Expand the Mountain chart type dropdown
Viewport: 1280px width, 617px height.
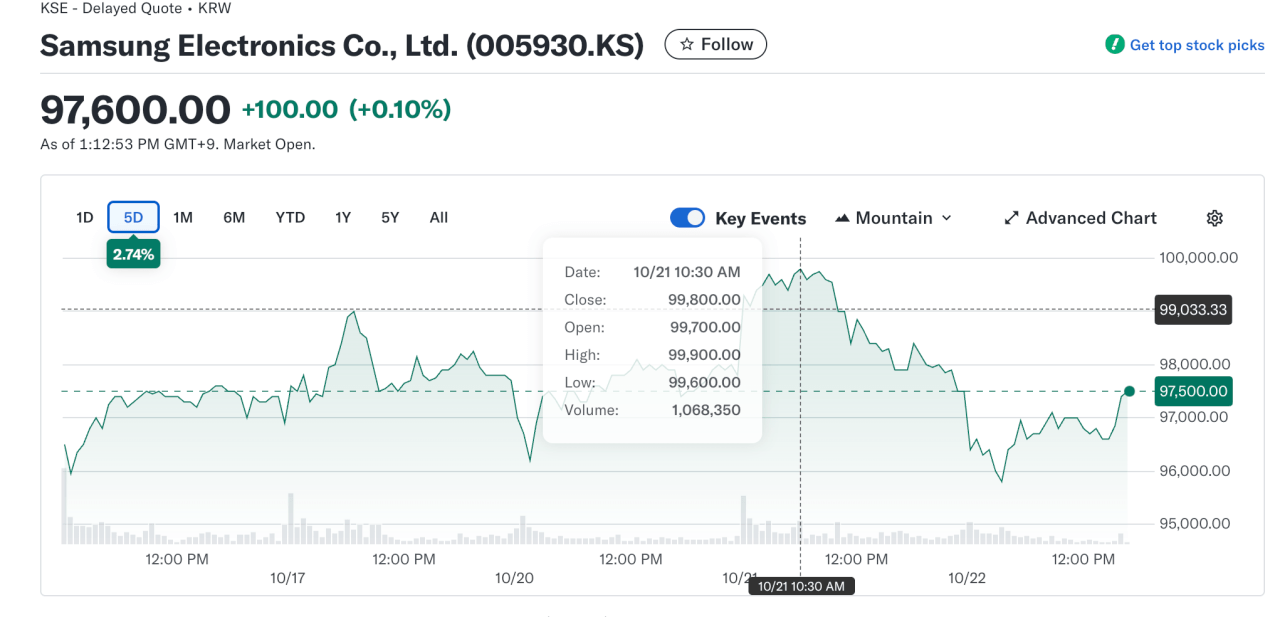[946, 218]
